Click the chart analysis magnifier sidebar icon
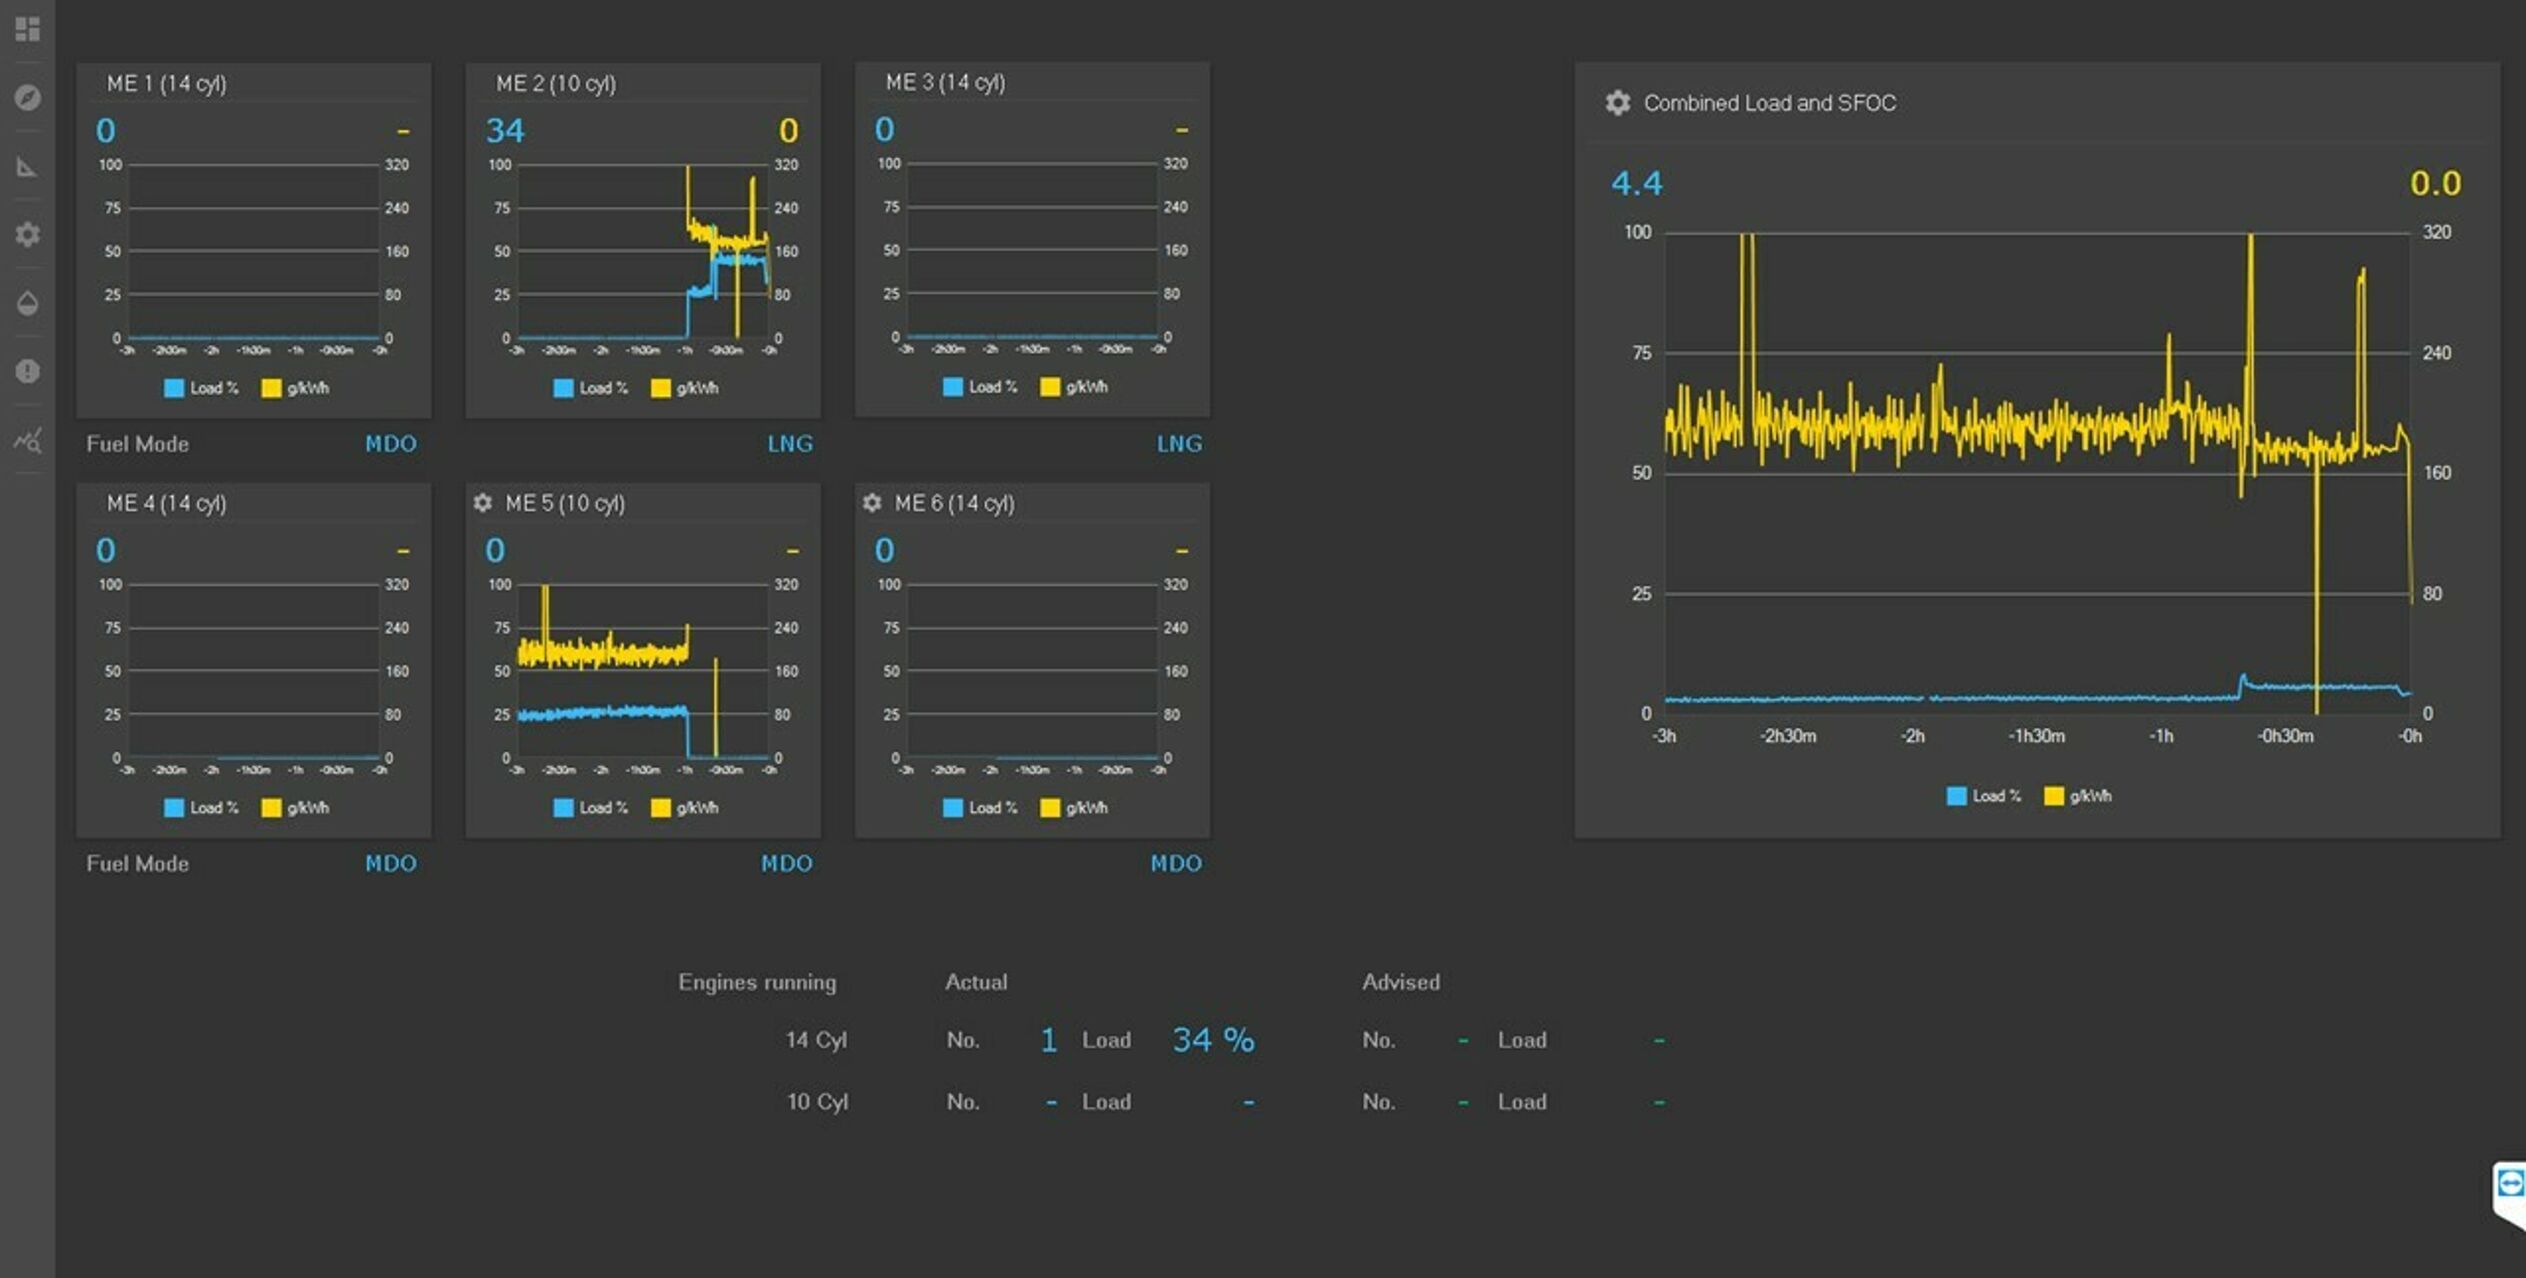This screenshot has width=2526, height=1278. point(28,440)
